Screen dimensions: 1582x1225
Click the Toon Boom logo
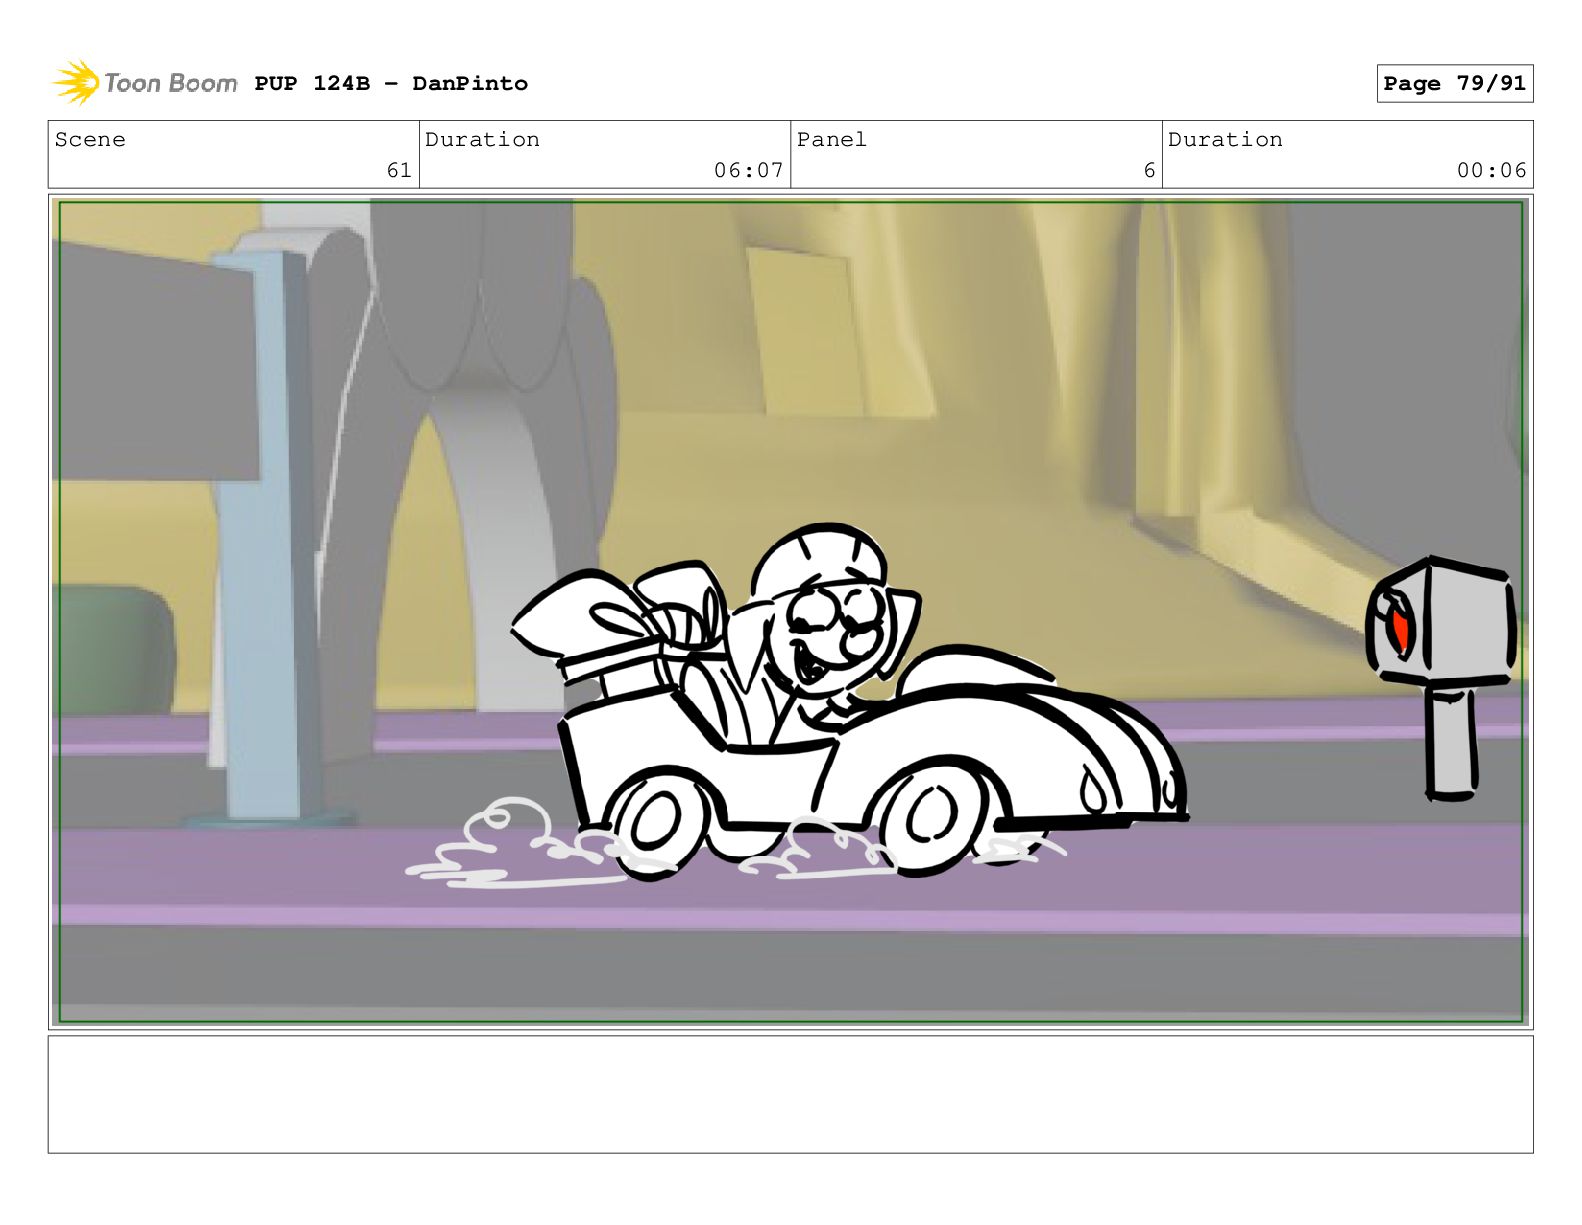tap(144, 83)
